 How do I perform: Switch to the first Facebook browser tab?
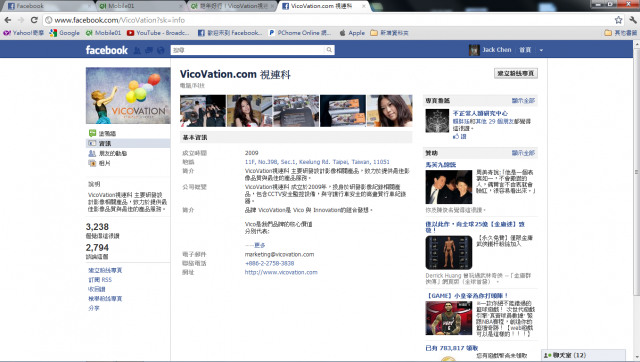point(49,6)
